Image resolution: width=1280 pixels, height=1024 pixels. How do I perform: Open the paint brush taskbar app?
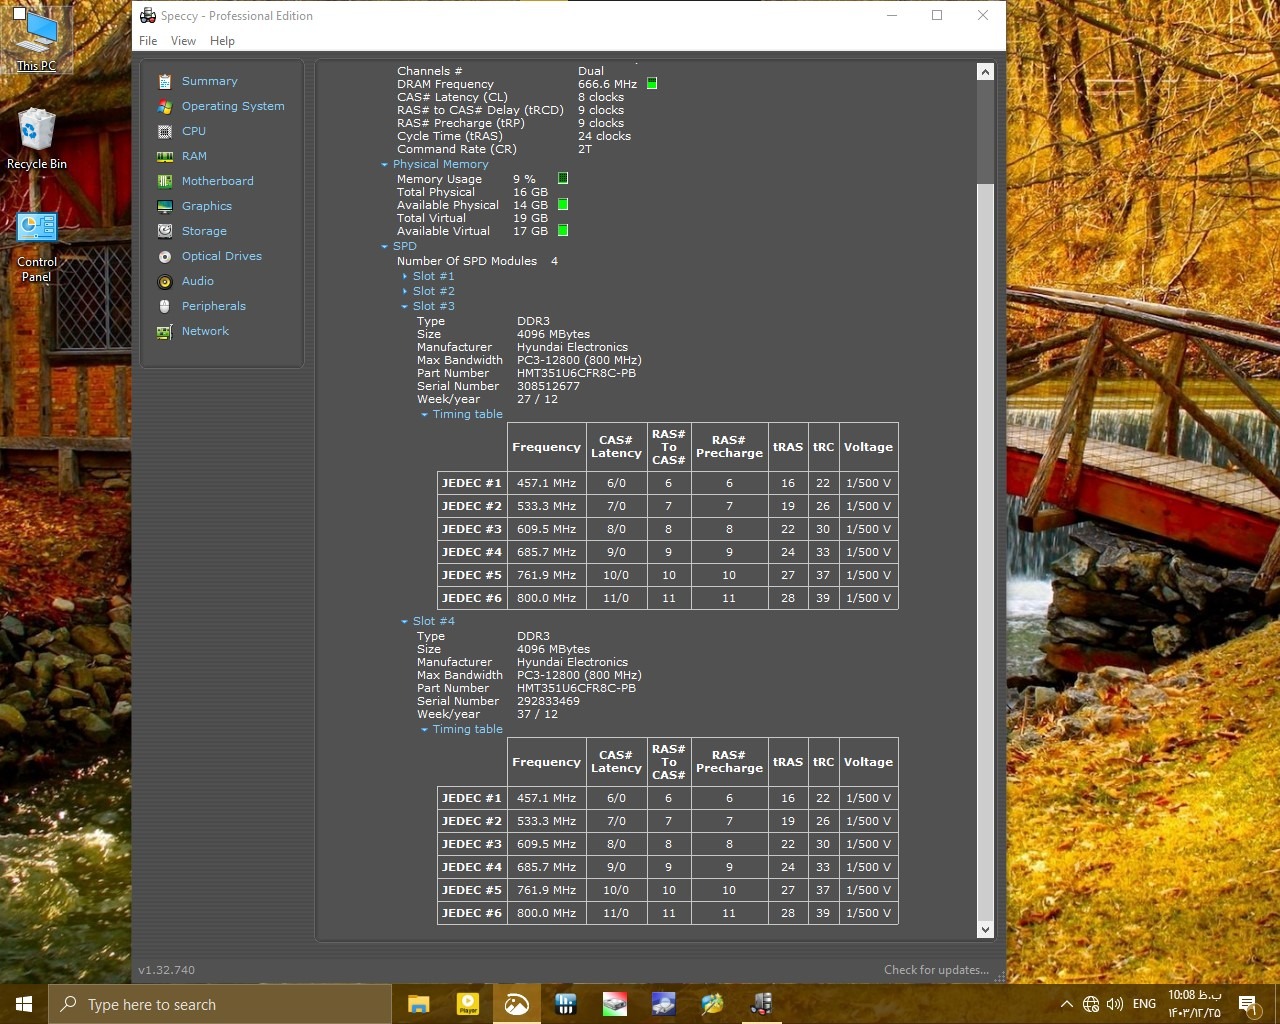(x=712, y=1004)
